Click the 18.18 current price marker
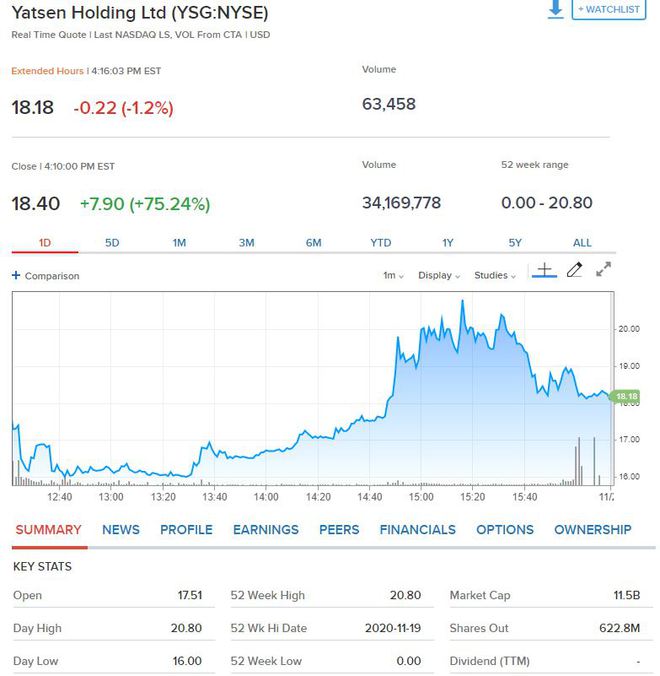Image resolution: width=660 pixels, height=676 pixels. pyautogui.click(x=626, y=397)
